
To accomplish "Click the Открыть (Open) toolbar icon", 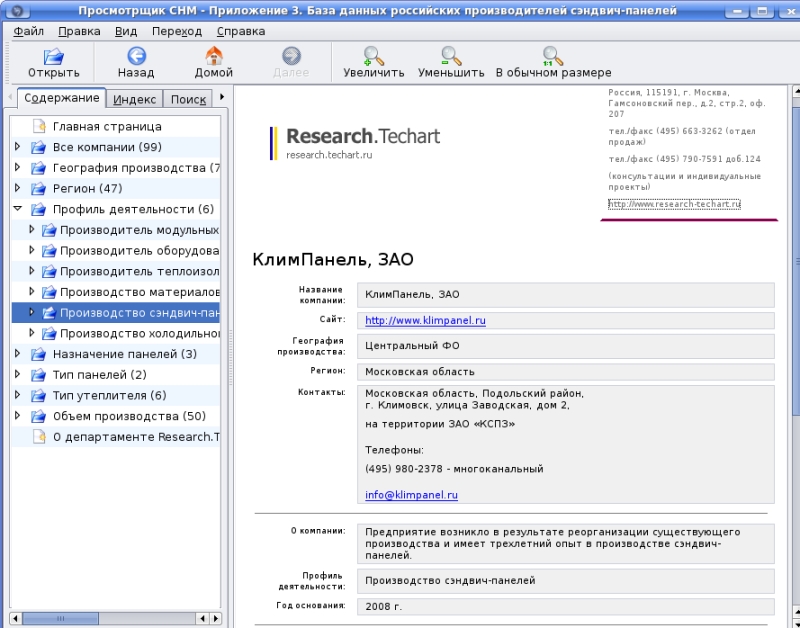I will click(54, 56).
